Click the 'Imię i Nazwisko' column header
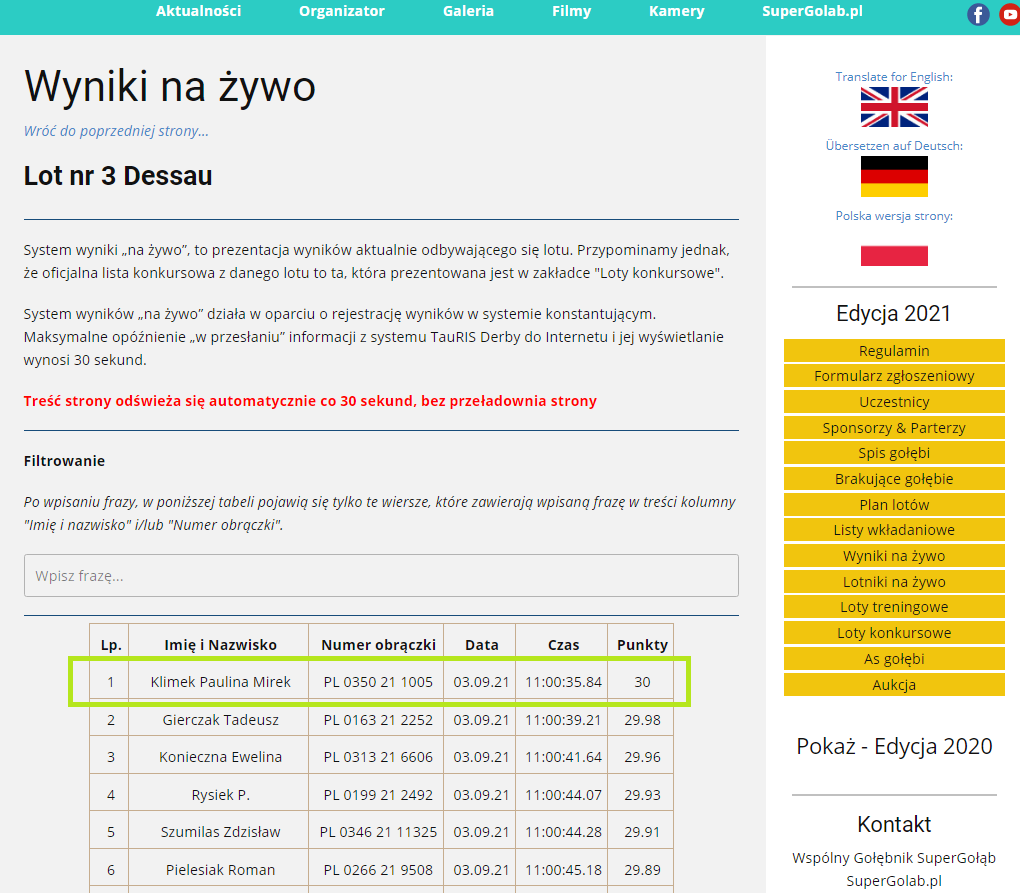Viewport: 1020px width, 893px height. pyautogui.click(x=220, y=645)
